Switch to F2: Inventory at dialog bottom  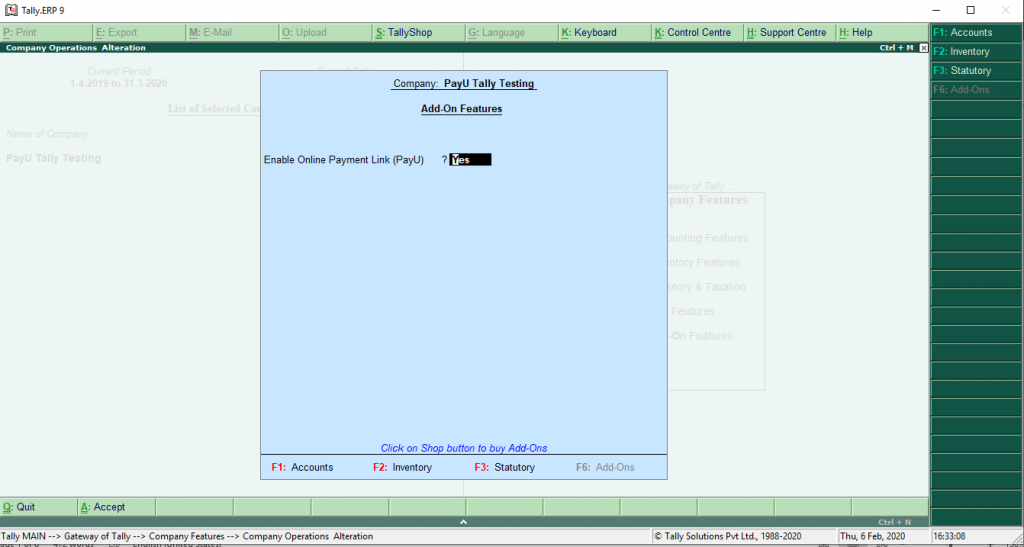click(x=402, y=467)
